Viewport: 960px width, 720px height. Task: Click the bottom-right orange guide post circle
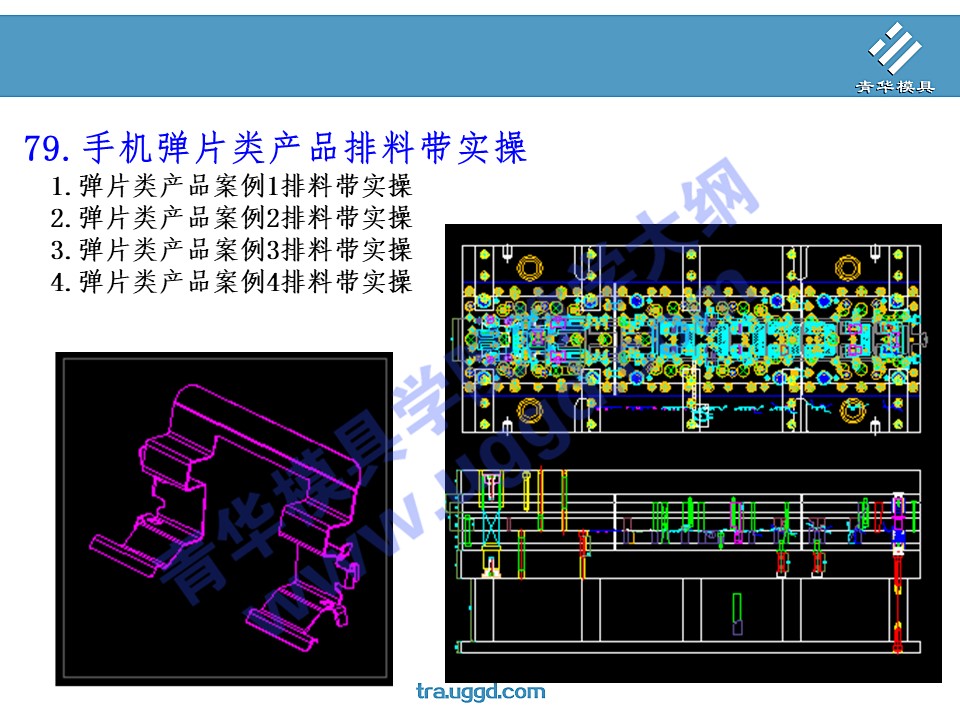click(852, 409)
